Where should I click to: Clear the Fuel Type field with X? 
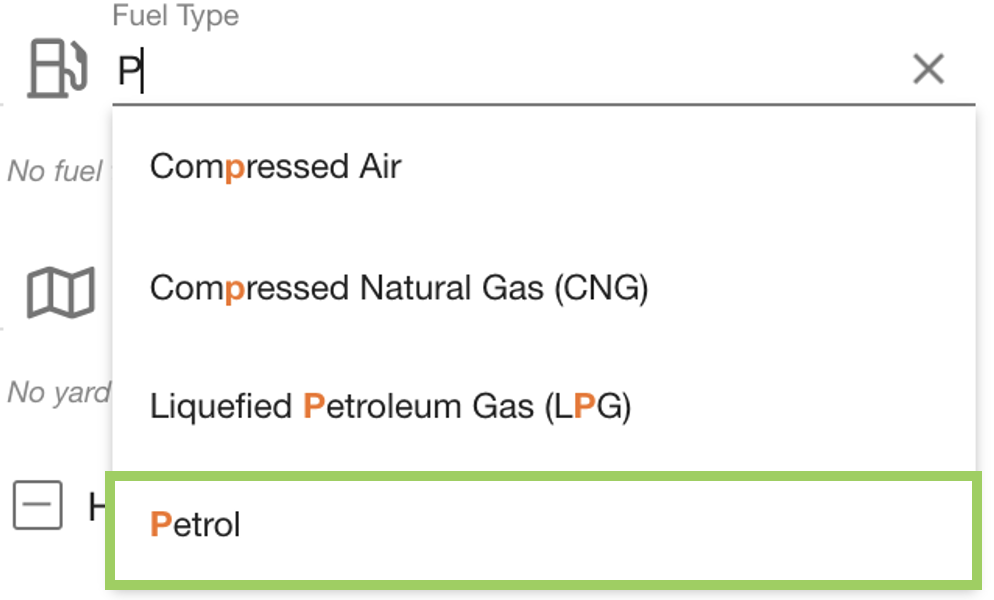tap(928, 69)
